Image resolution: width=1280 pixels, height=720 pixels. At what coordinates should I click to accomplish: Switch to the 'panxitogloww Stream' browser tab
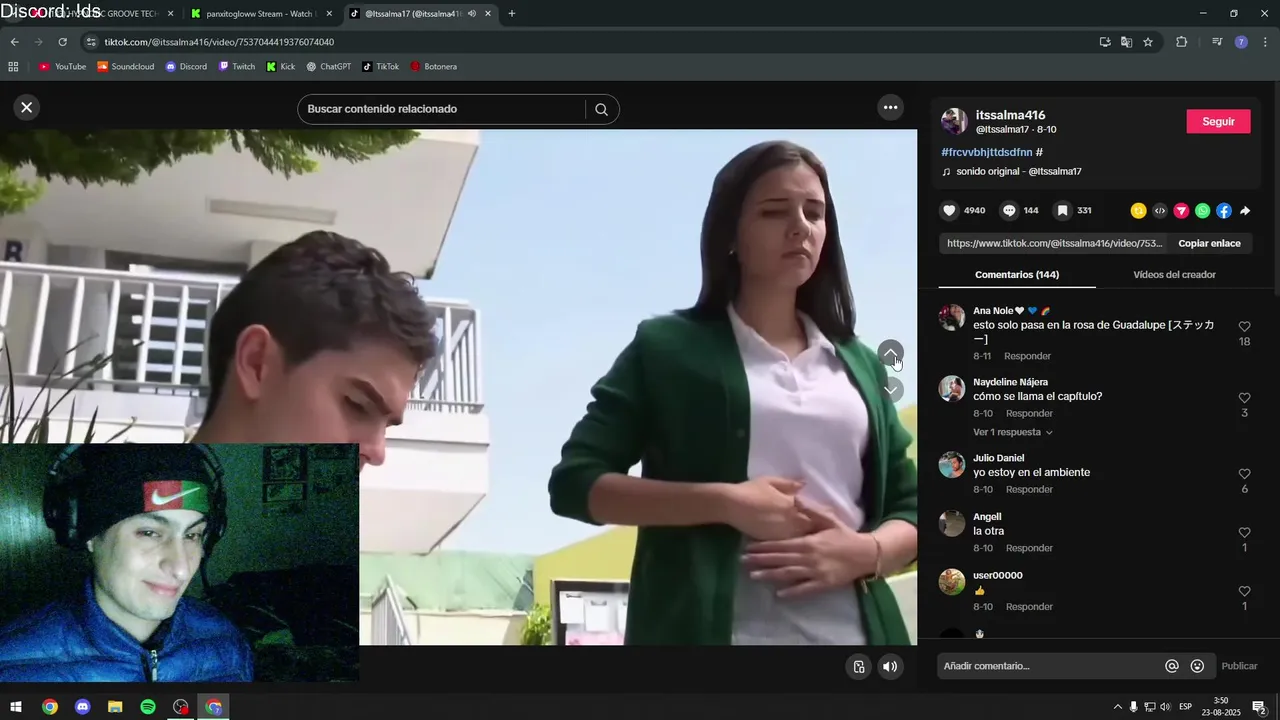pos(260,14)
